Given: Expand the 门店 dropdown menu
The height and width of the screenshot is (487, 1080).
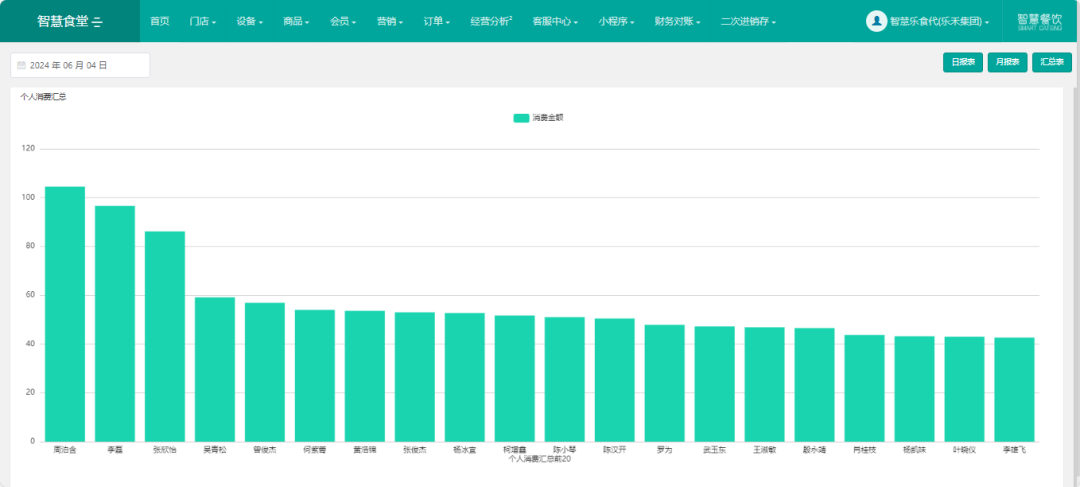Looking at the screenshot, I should (202, 21).
